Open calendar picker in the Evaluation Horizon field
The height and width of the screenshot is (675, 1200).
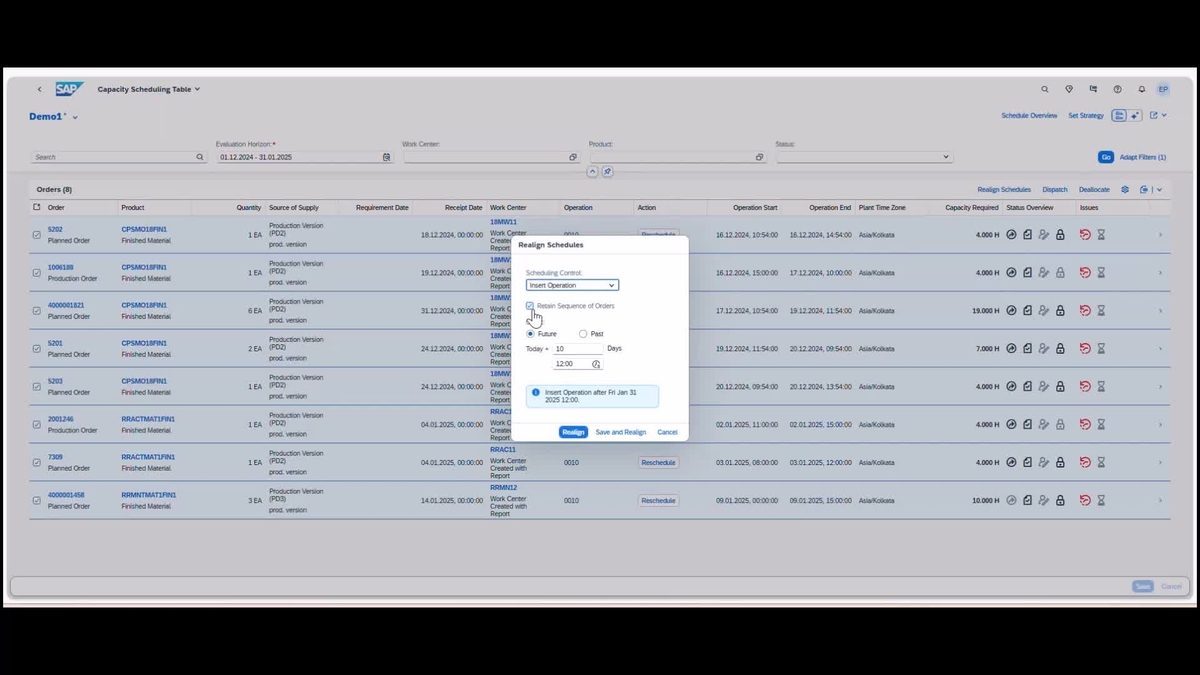point(386,157)
